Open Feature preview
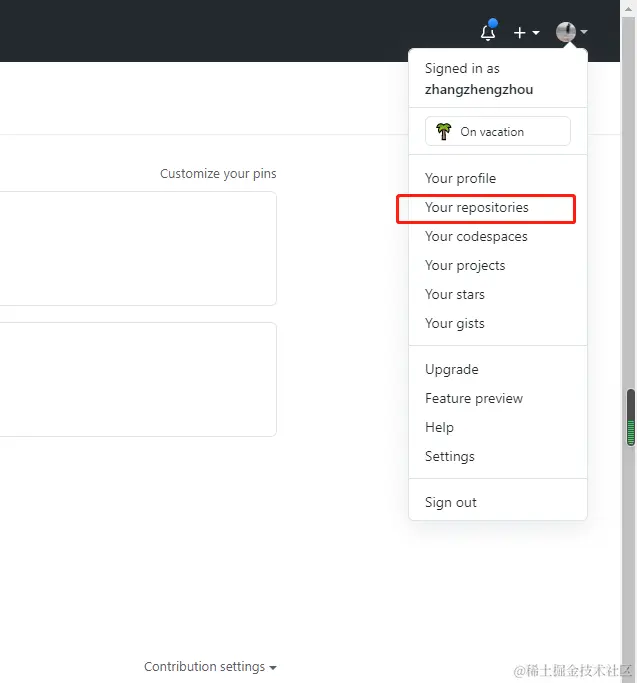 click(474, 398)
